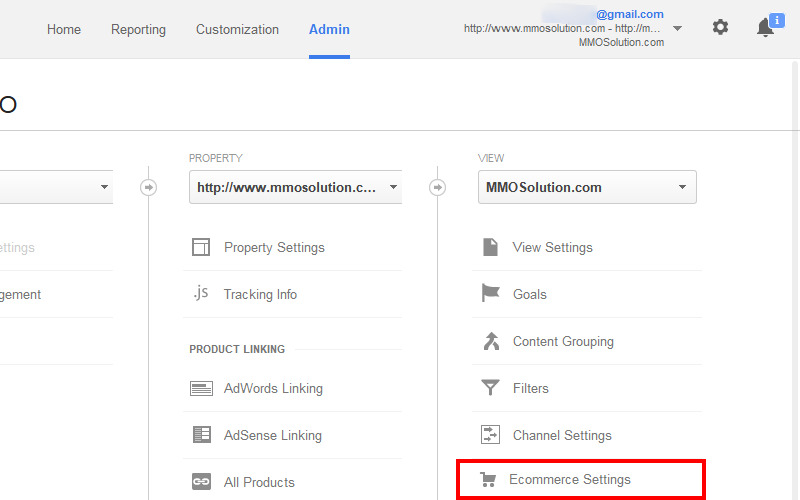Click arrow circle between Property and View columns
This screenshot has height=500, width=800.
pyautogui.click(x=438, y=187)
